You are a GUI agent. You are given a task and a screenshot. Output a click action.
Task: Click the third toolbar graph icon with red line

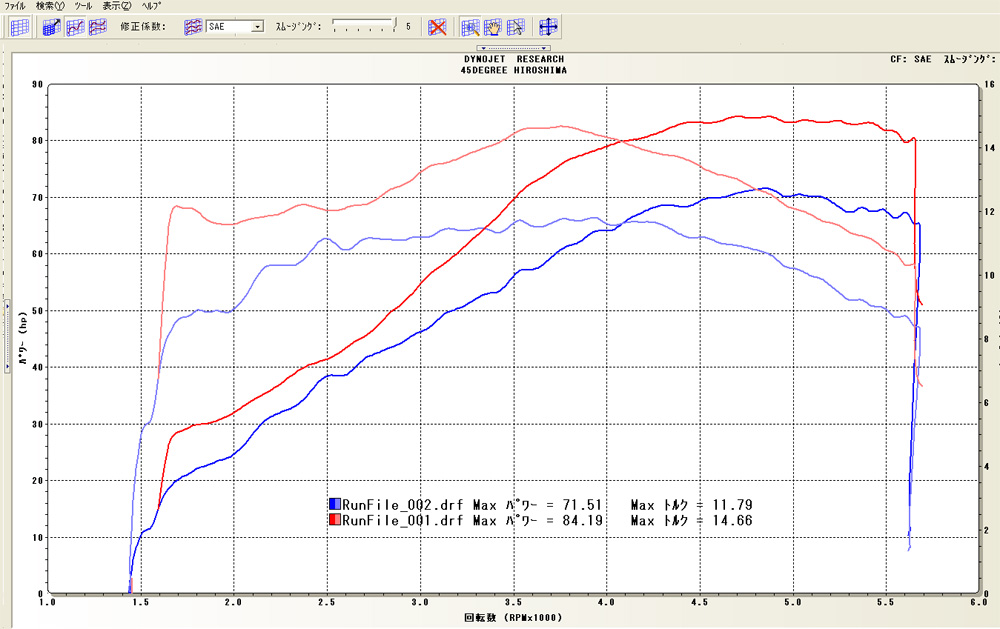[x=75, y=27]
